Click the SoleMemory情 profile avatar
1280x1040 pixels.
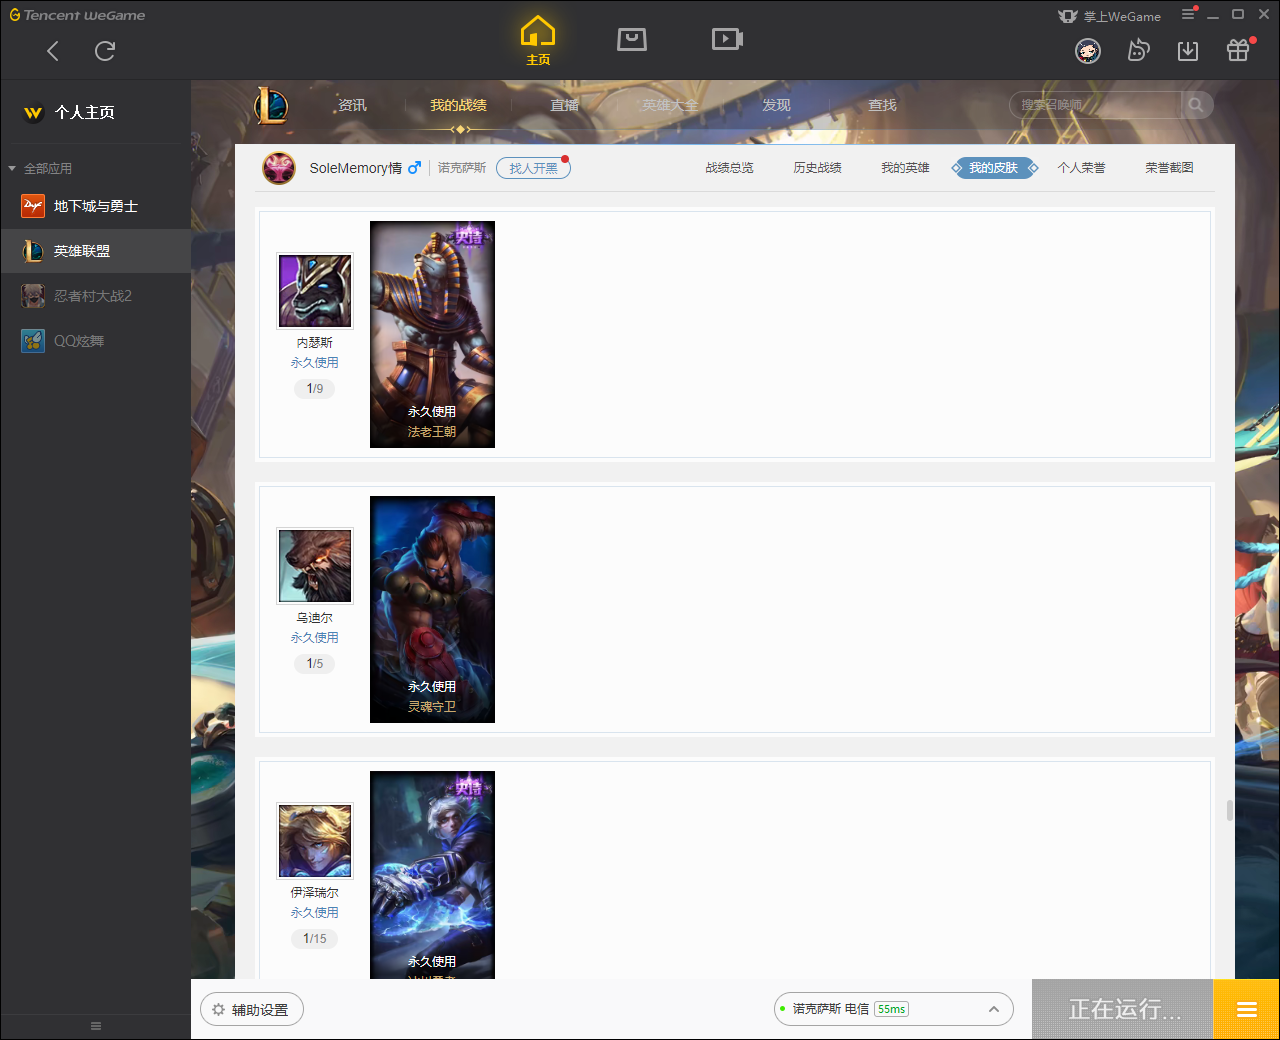tap(279, 168)
